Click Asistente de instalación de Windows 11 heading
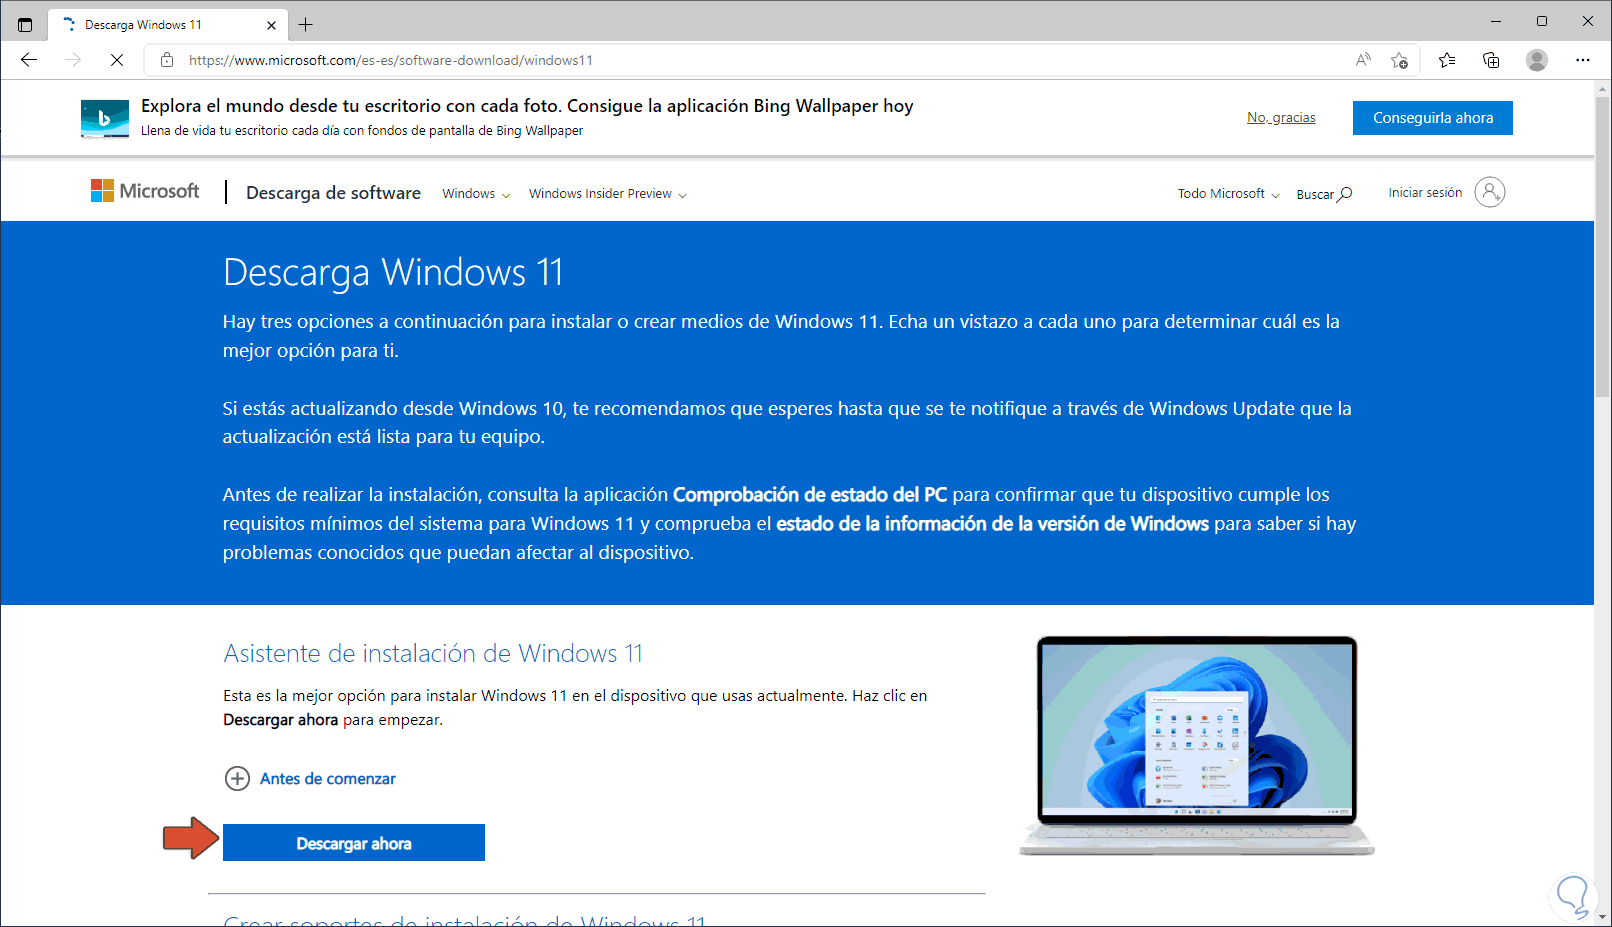This screenshot has height=927, width=1612. coord(433,654)
